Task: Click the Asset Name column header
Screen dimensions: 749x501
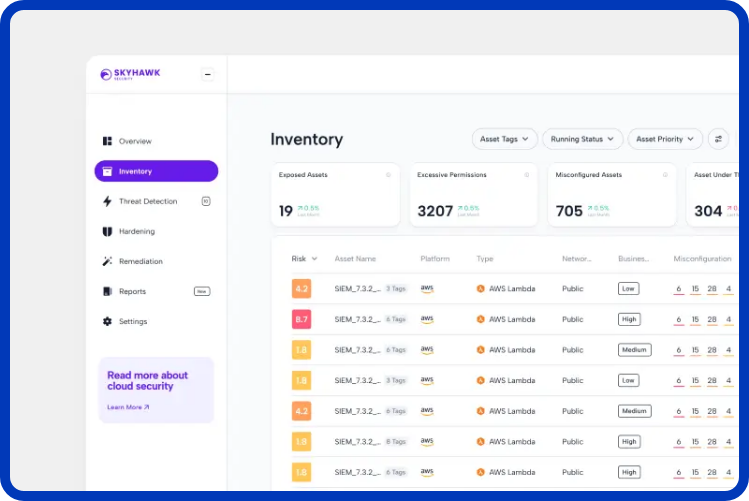Action: pos(355,259)
